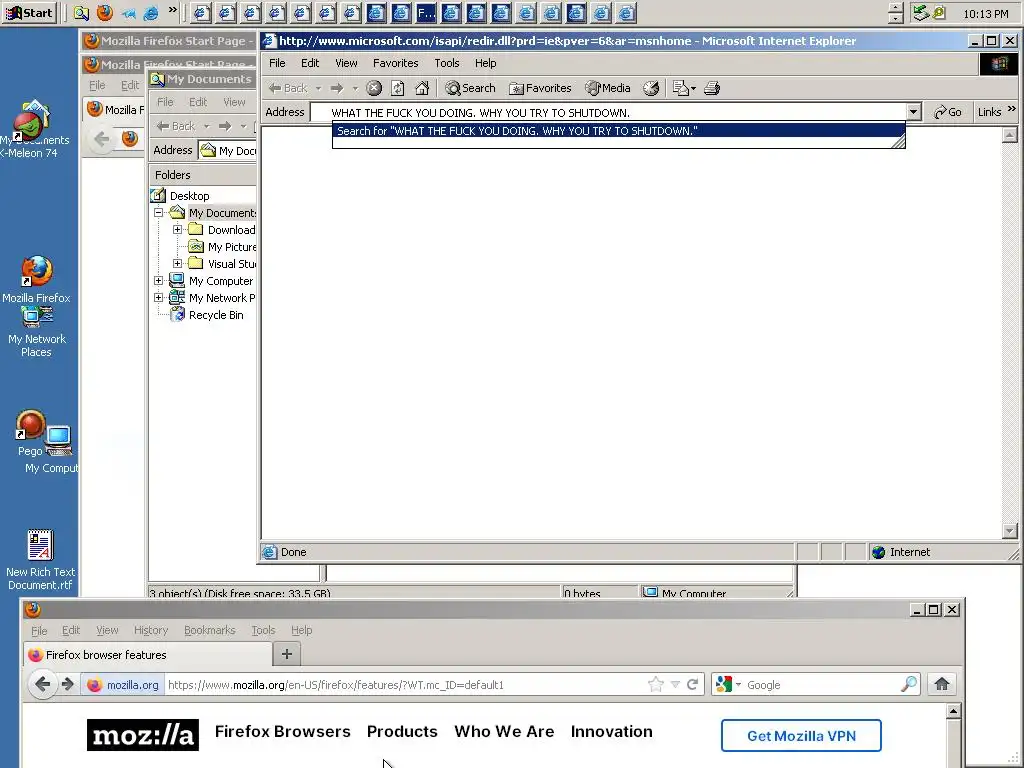Click the Print icon in Internet Explorer toolbar
Screen dimensions: 1024x768
click(x=712, y=88)
